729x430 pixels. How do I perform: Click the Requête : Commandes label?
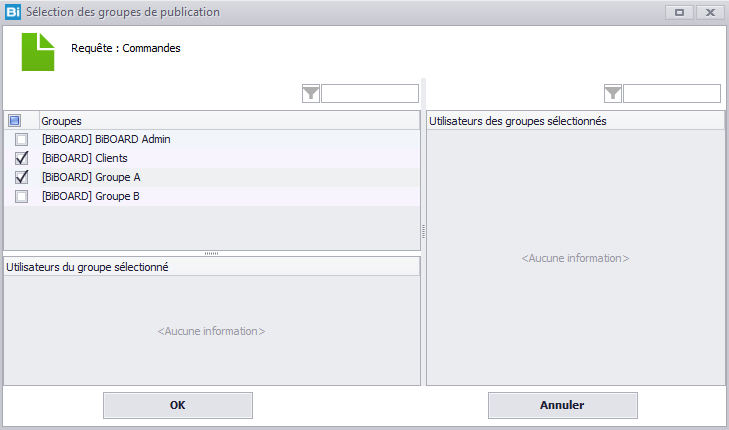[x=126, y=48]
